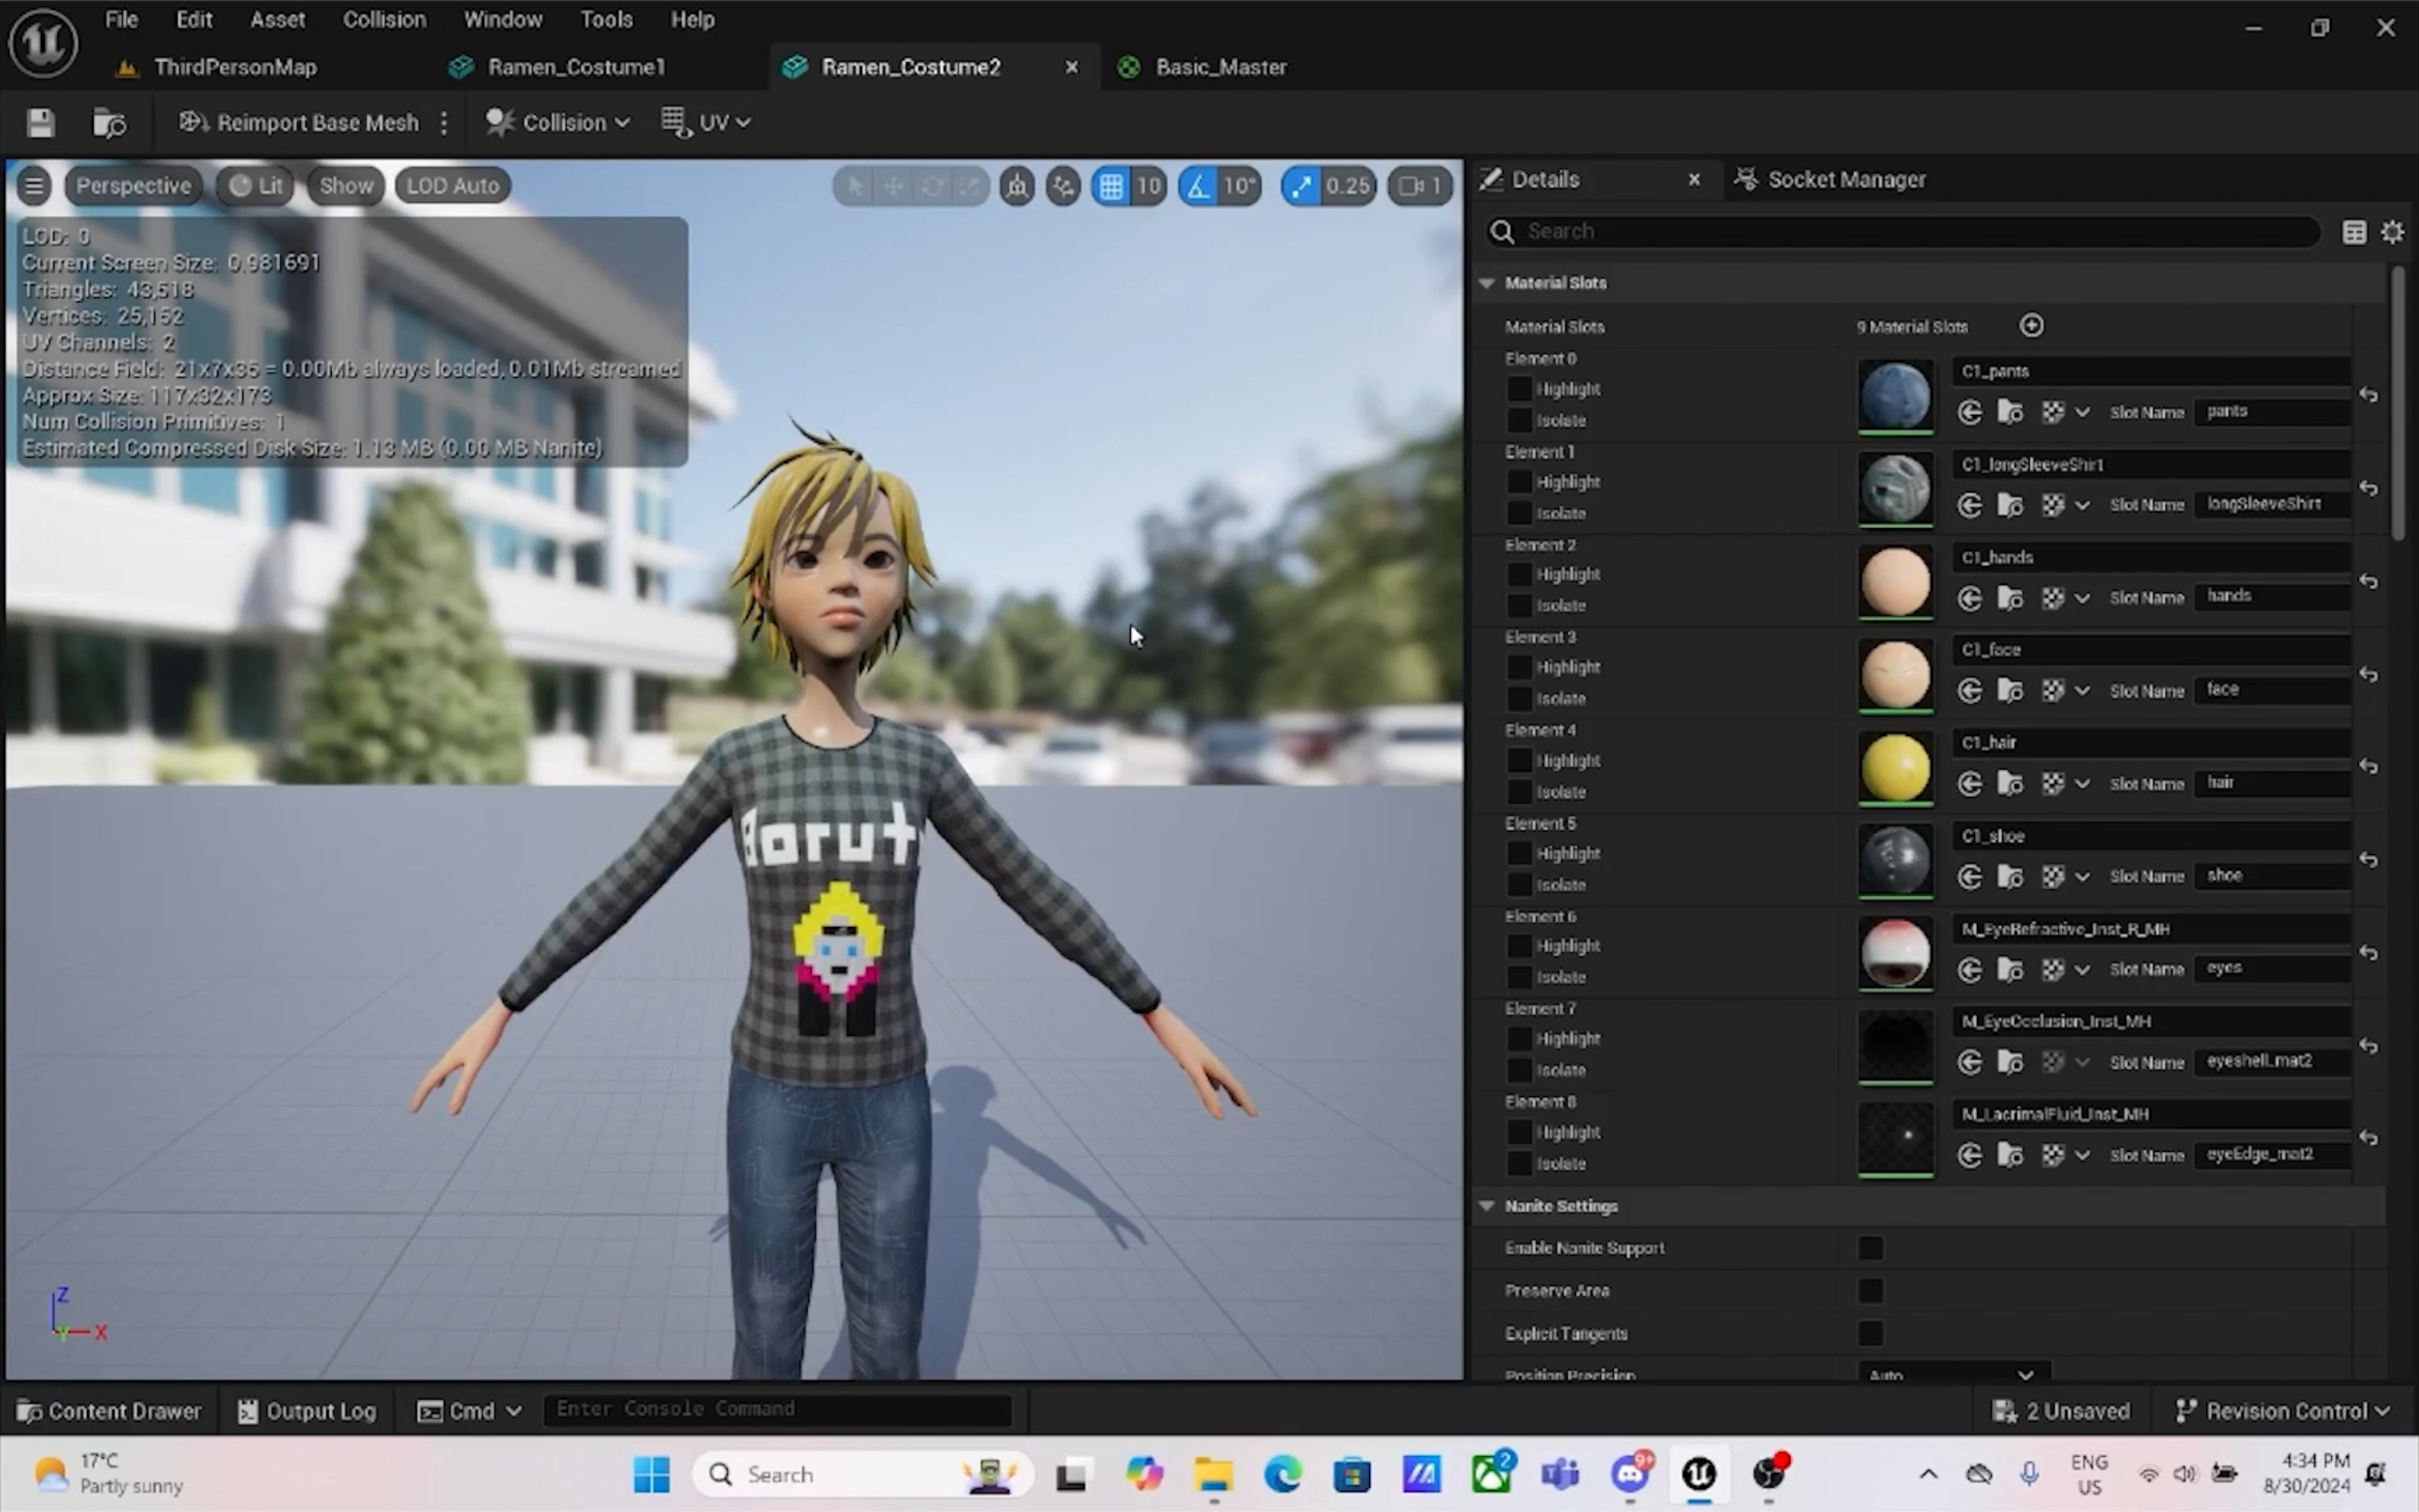Click the C1_pants material thumbnail
Image resolution: width=2419 pixels, height=1512 pixels.
[1895, 396]
